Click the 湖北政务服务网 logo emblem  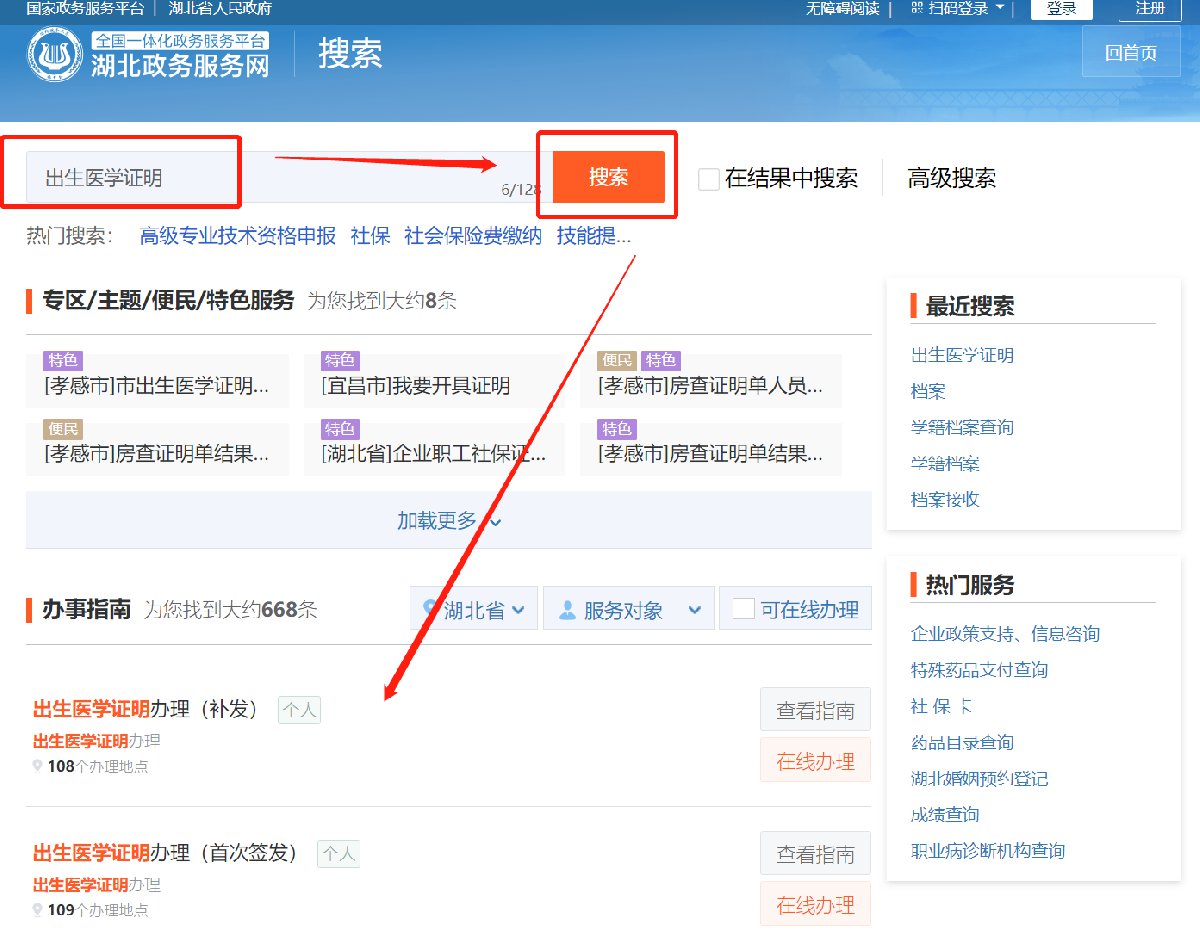click(x=55, y=54)
